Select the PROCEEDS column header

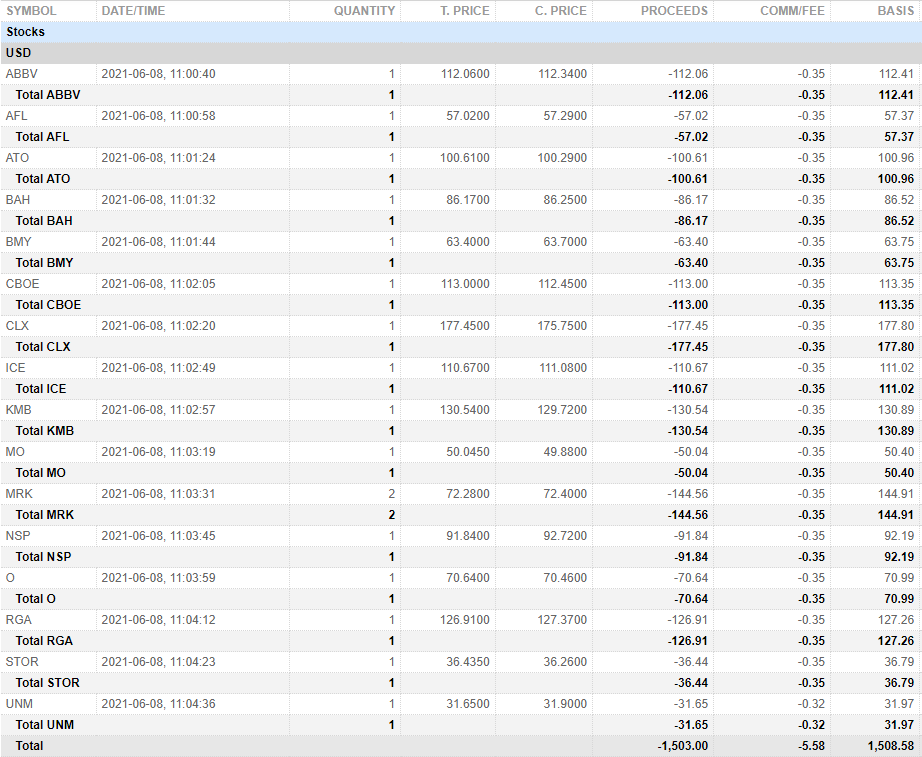(674, 11)
